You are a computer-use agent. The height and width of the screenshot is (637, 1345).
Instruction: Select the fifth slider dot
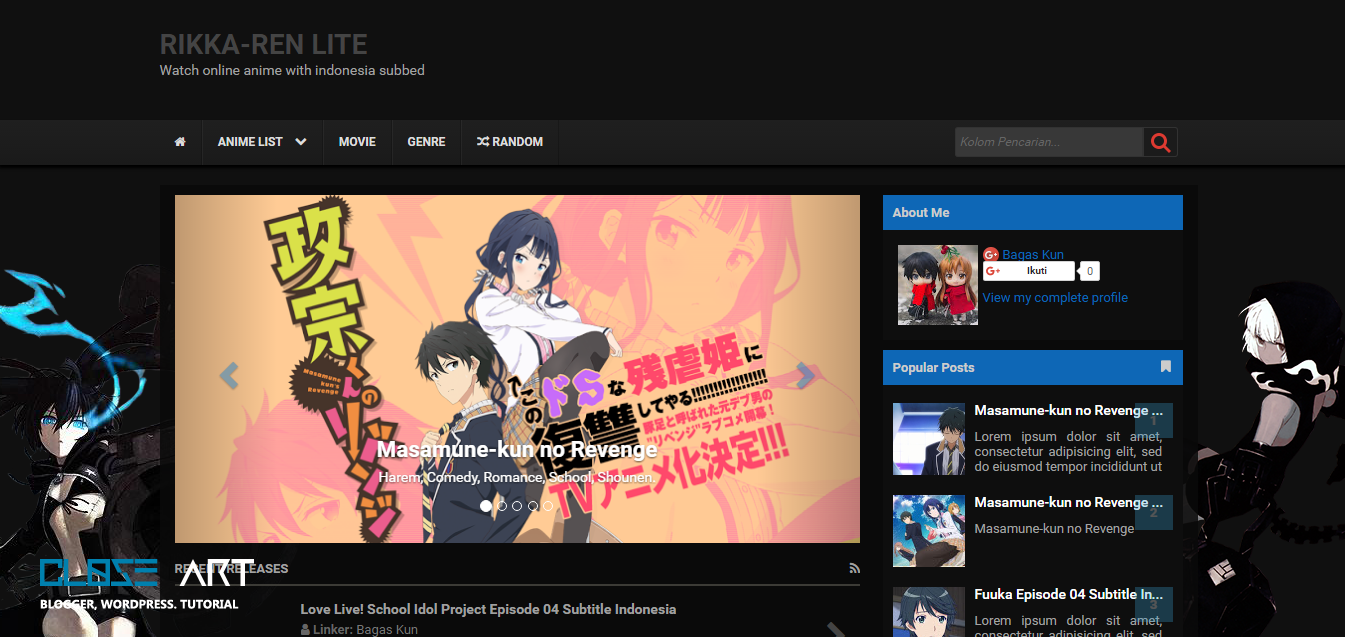click(x=548, y=506)
